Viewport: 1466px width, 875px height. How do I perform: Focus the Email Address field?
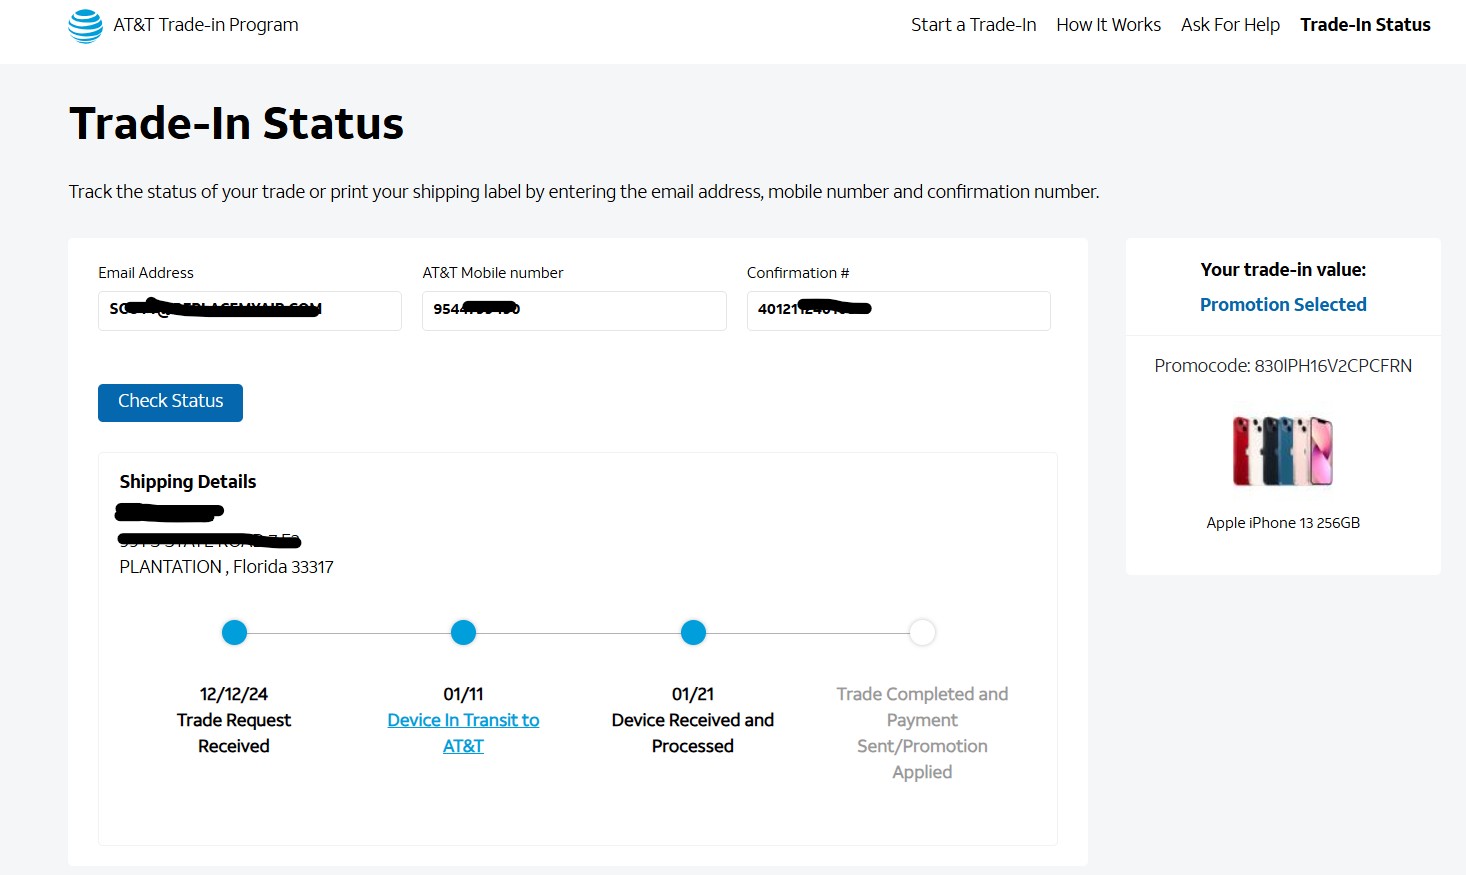tap(250, 310)
